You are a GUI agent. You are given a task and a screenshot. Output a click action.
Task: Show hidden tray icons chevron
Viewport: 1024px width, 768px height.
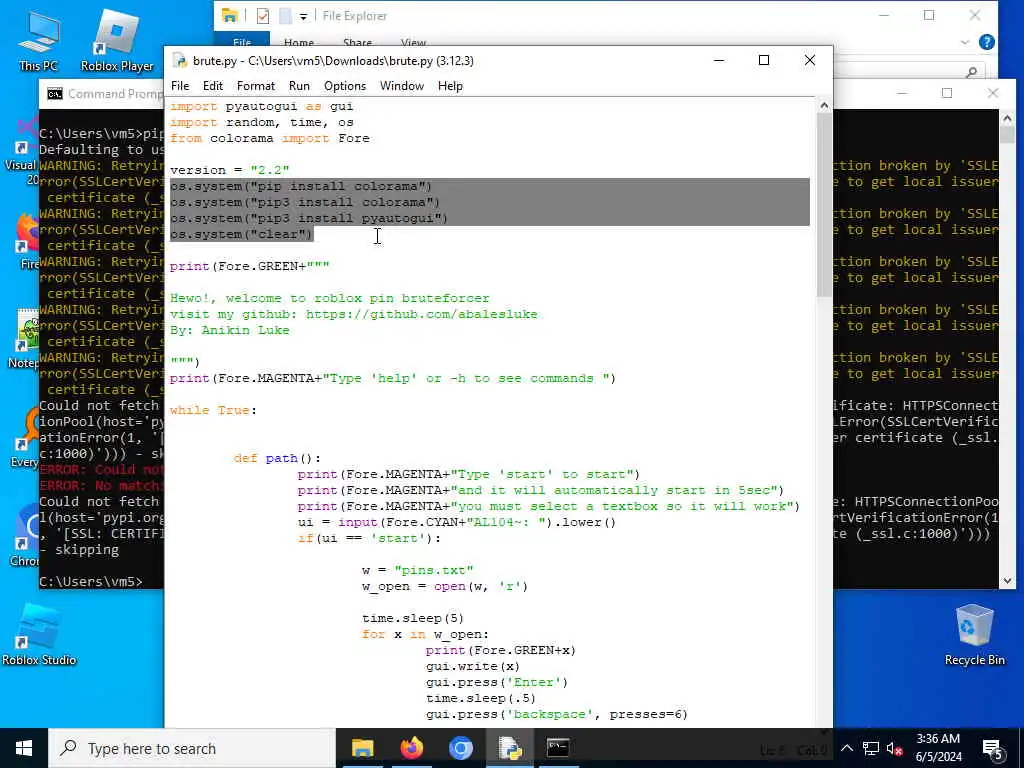[846, 749]
